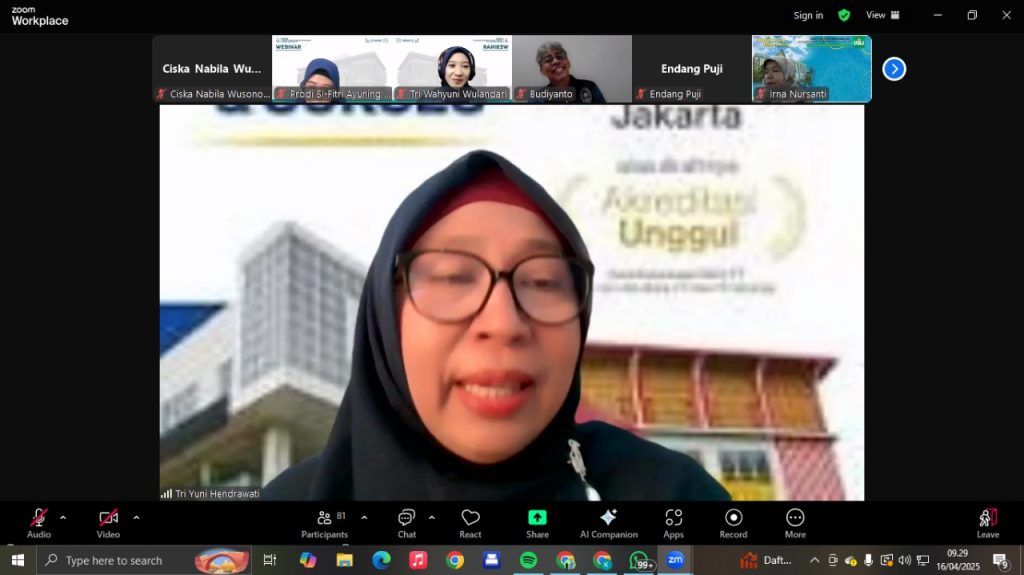Open AI Companion
Viewport: 1024px width, 575px height.
[x=609, y=523]
